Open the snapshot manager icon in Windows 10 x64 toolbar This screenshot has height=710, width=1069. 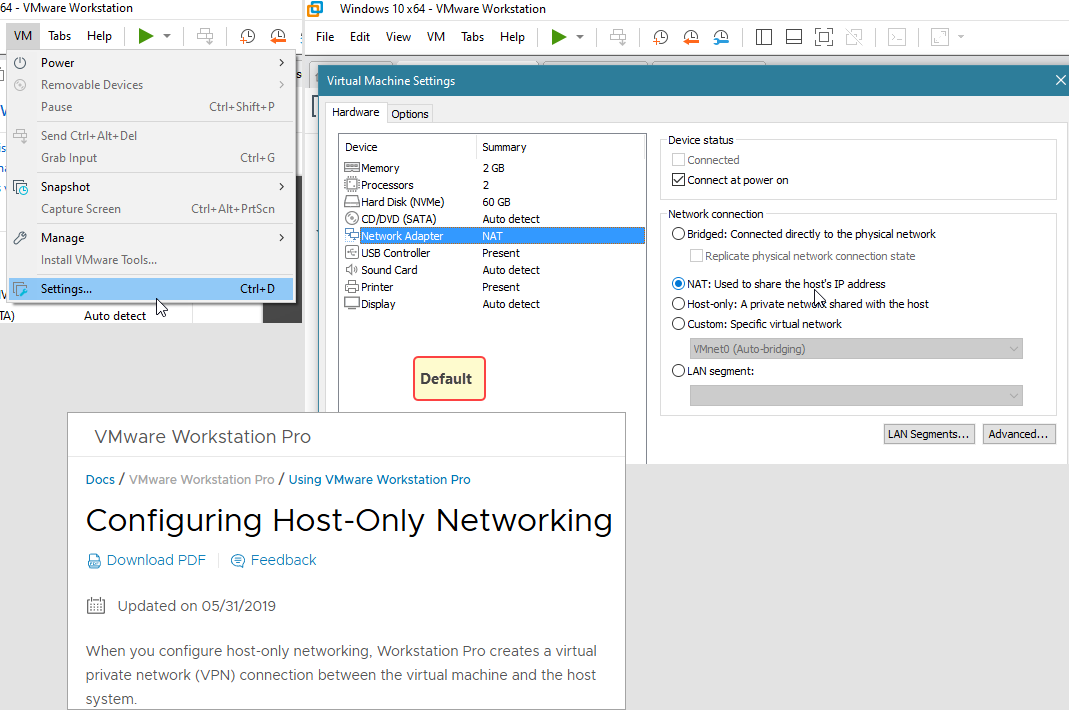(x=721, y=37)
